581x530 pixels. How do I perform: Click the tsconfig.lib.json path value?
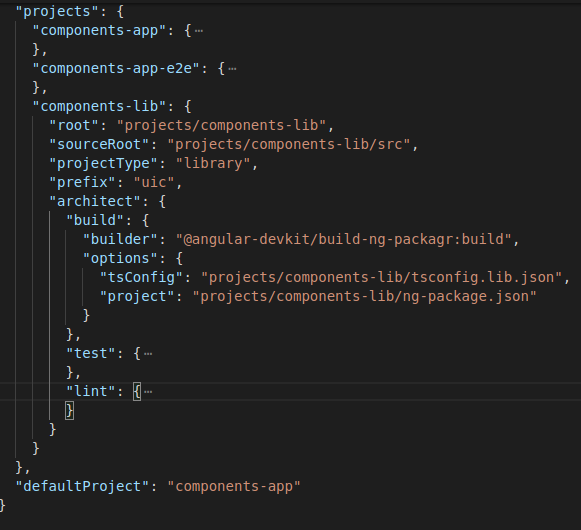tap(382, 278)
